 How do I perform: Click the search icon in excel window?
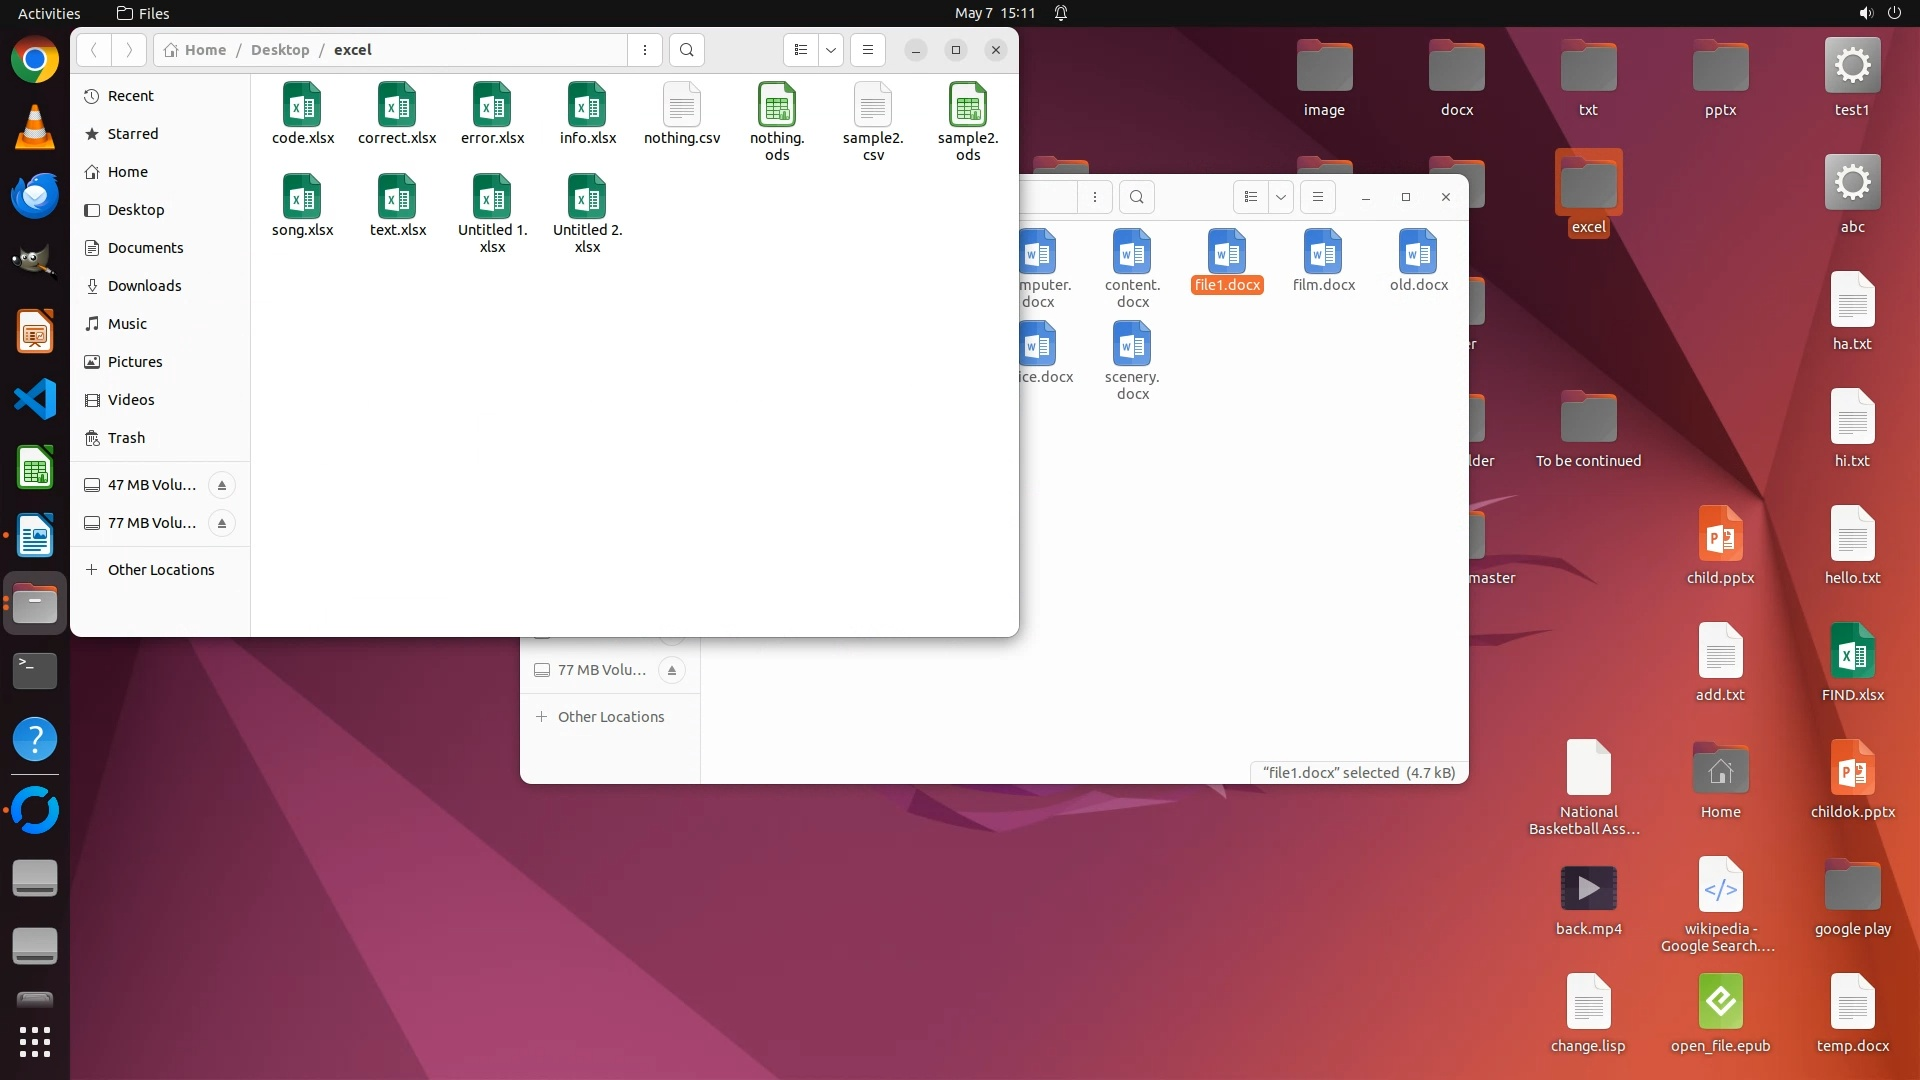pyautogui.click(x=686, y=50)
